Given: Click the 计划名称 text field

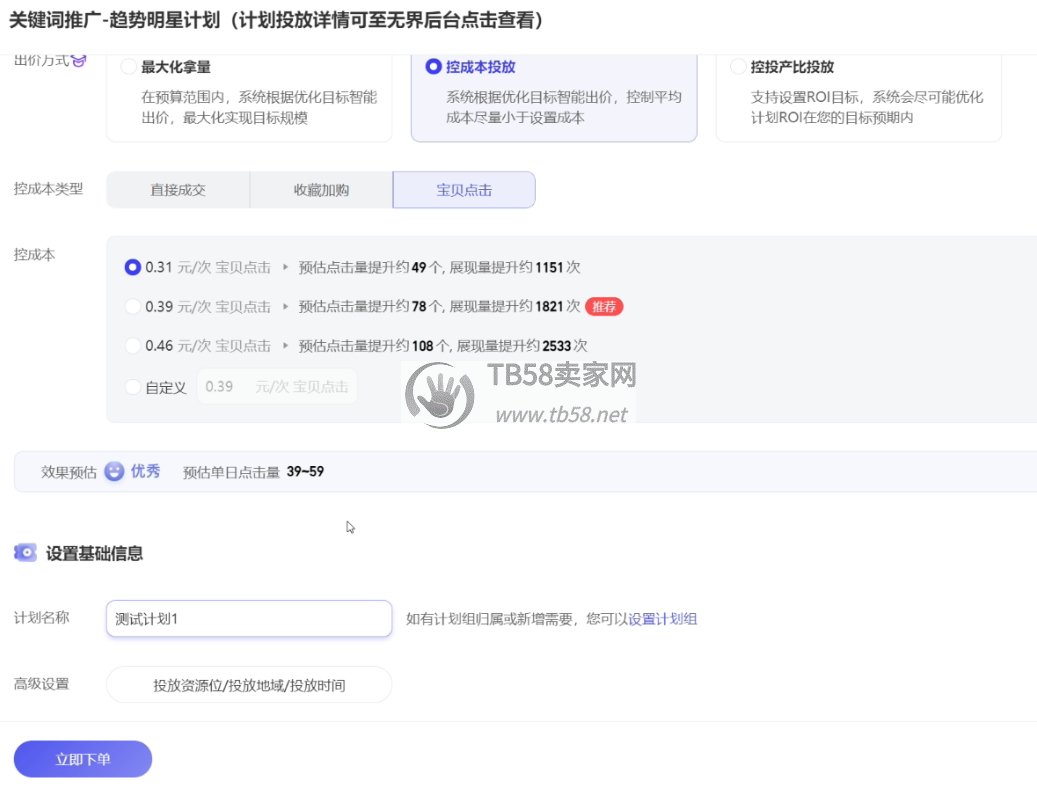Looking at the screenshot, I should tap(249, 619).
